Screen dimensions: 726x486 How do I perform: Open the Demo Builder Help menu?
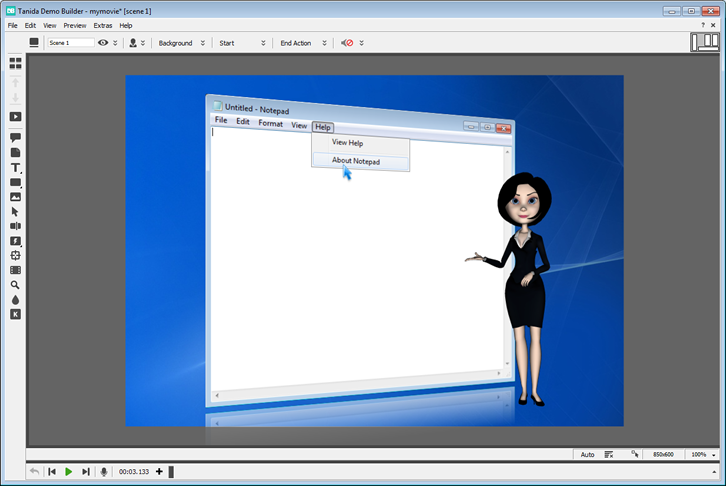[x=125, y=25]
